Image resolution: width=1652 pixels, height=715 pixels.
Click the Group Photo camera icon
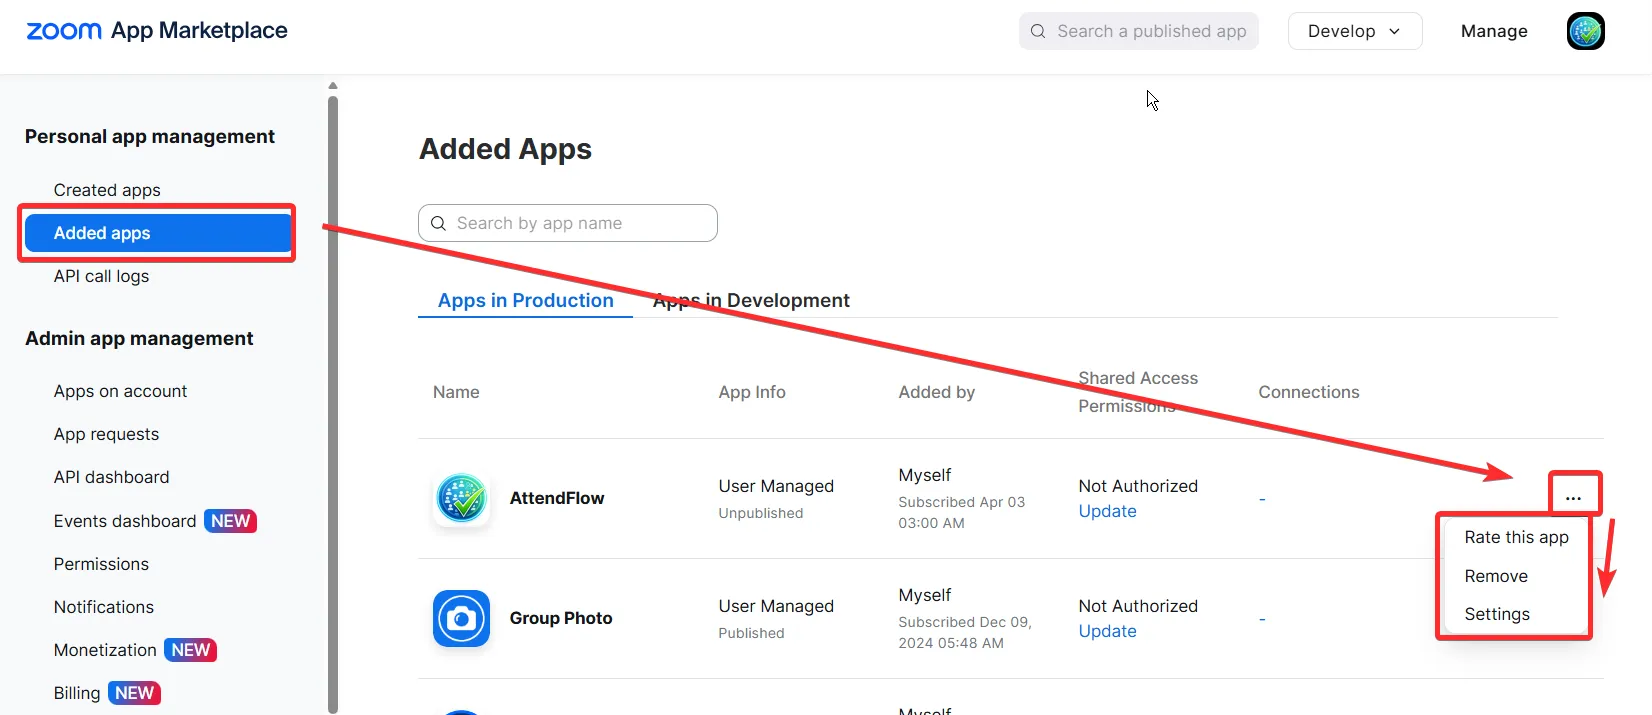[x=461, y=618]
